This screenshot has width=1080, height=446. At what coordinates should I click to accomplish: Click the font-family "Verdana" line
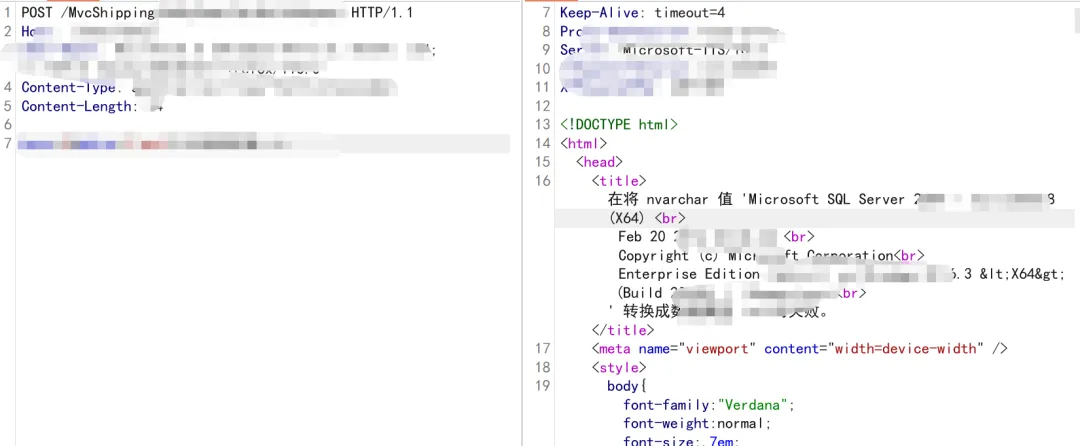709,405
